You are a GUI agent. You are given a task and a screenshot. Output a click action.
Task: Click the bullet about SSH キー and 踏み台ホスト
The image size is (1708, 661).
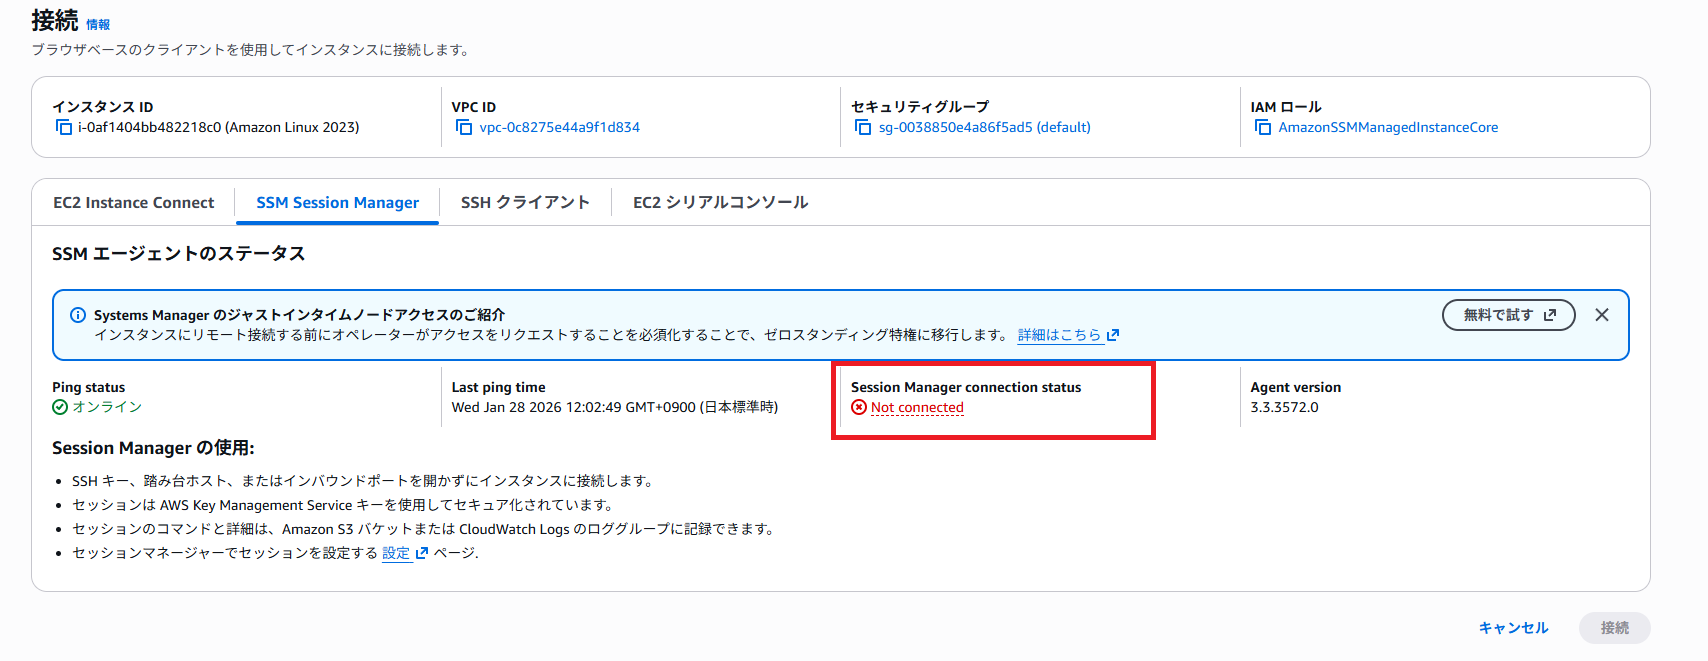coord(365,481)
